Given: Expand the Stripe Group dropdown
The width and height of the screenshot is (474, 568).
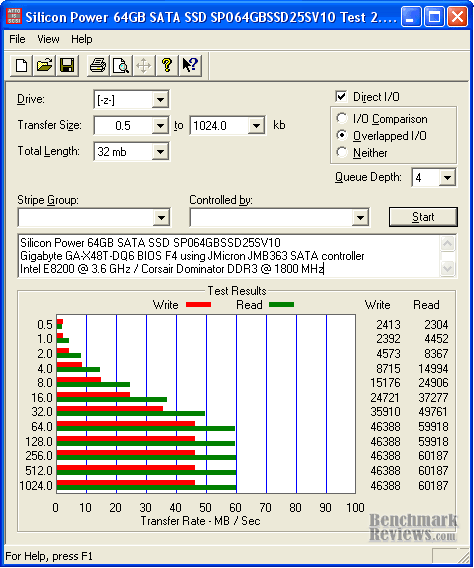Looking at the screenshot, I should point(162,217).
